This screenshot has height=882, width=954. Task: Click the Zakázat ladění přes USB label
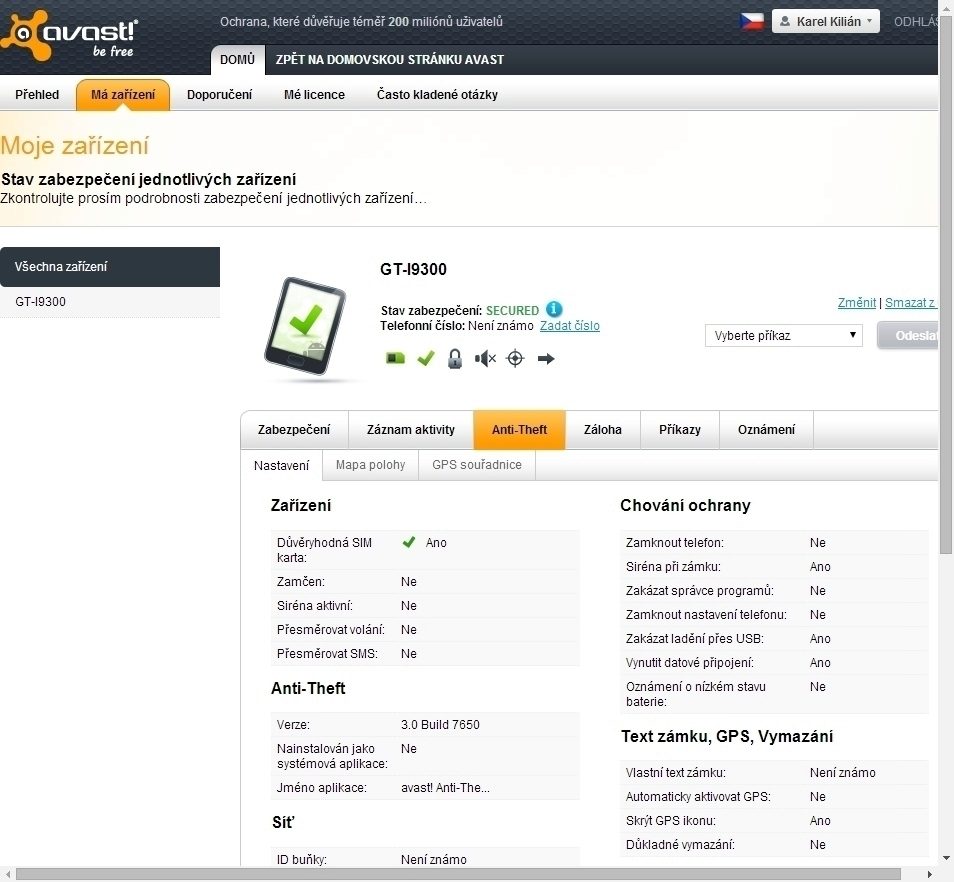pos(696,639)
